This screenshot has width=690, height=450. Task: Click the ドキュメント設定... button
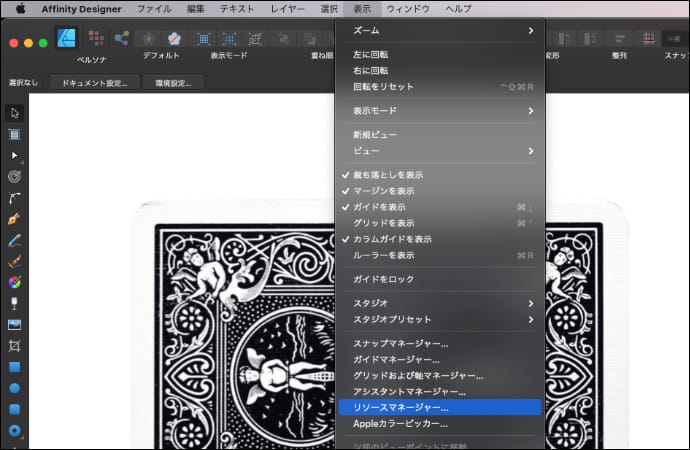(95, 82)
